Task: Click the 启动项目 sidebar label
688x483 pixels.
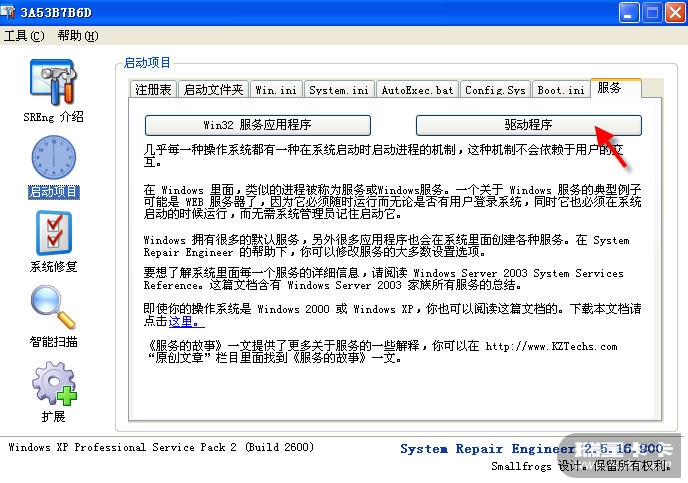Action: point(54,192)
